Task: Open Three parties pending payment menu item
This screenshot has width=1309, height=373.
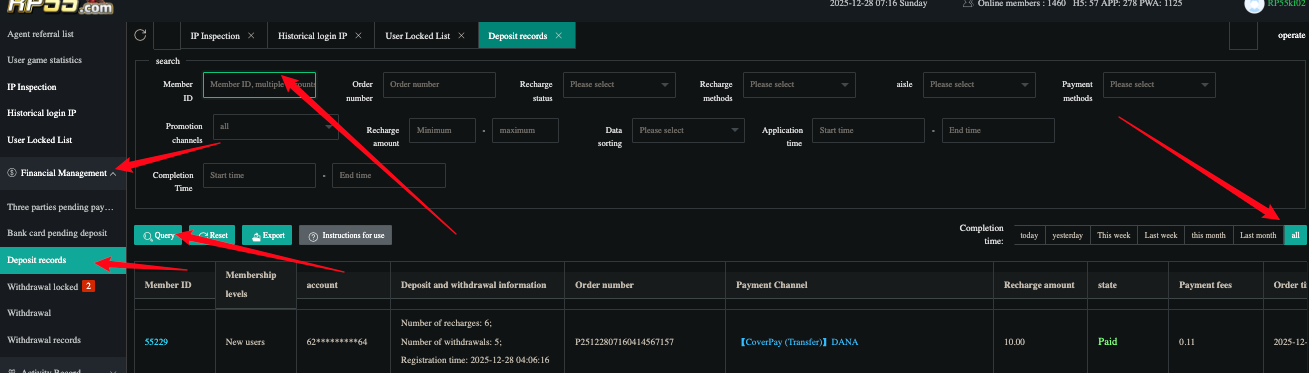Action: (x=64, y=207)
